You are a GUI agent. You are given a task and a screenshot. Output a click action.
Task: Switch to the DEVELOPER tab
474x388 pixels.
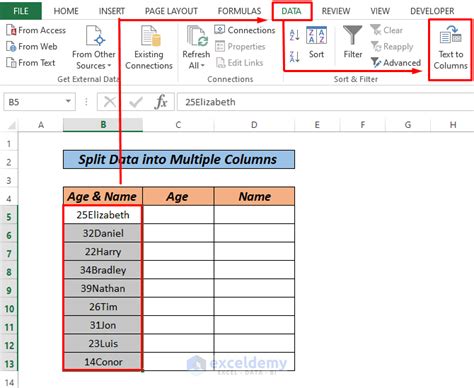pos(432,11)
